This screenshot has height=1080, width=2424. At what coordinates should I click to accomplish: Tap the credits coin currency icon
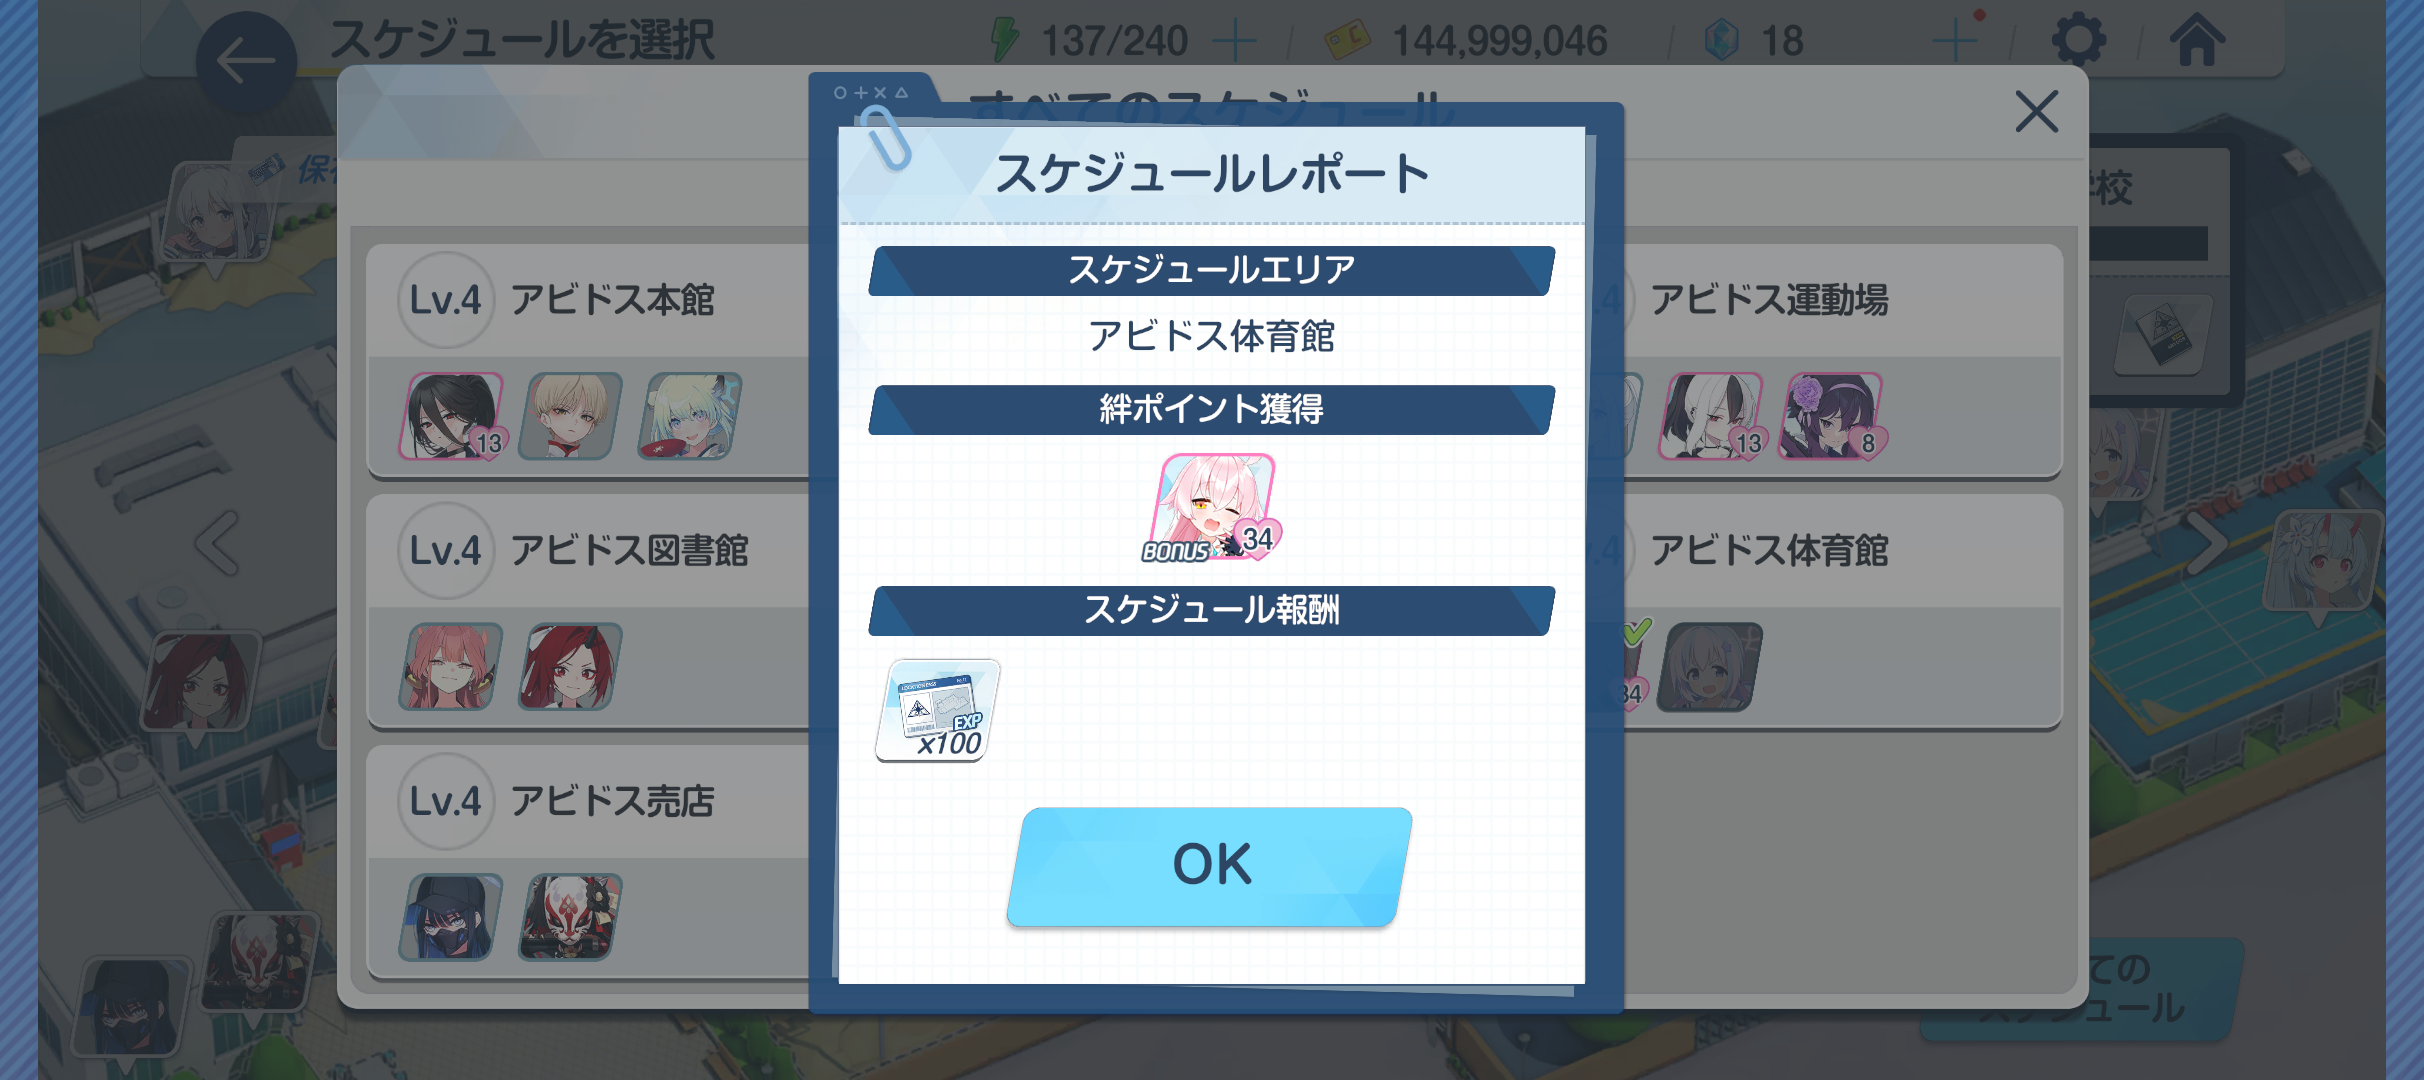point(1347,41)
